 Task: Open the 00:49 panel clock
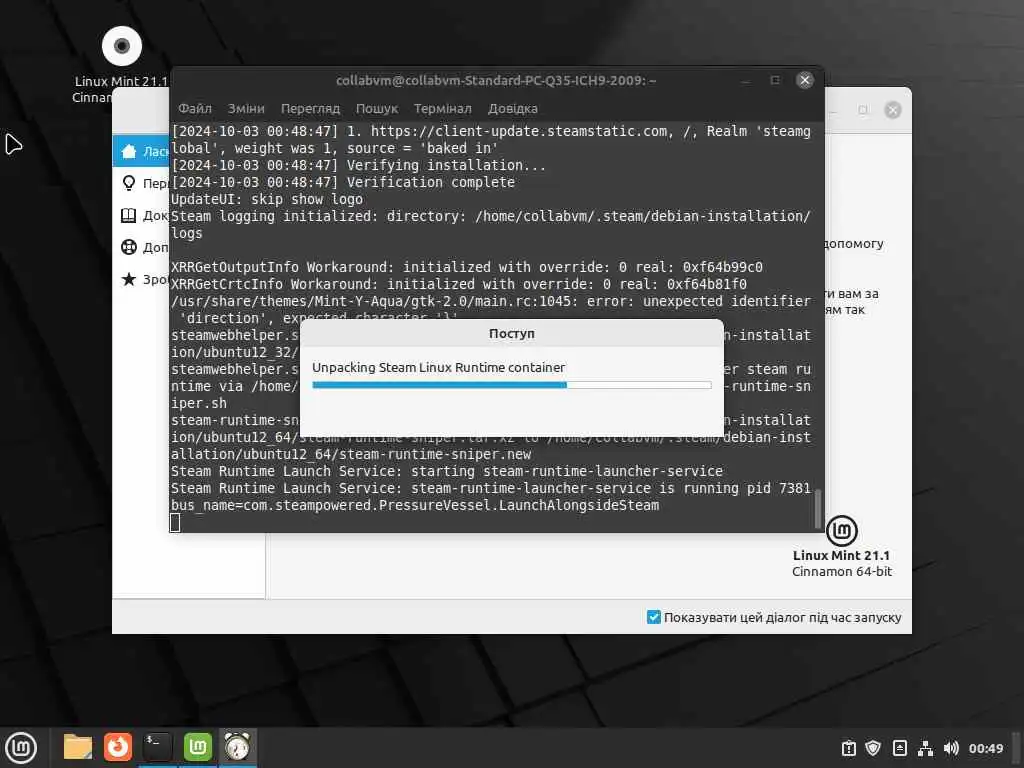pos(985,748)
